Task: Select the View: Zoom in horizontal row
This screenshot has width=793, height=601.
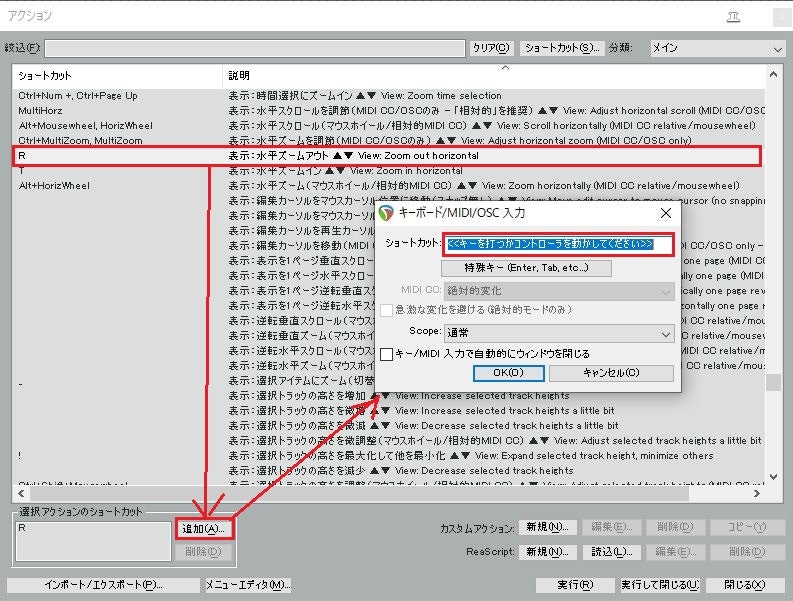Action: 388,170
